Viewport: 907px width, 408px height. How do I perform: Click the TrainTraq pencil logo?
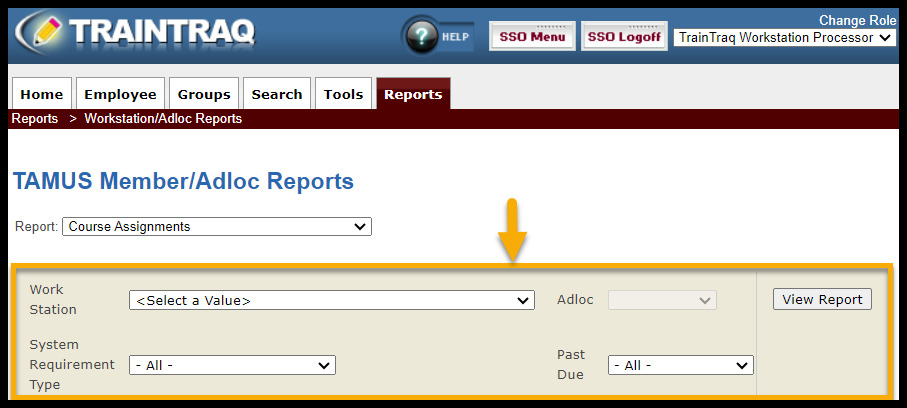click(x=40, y=32)
